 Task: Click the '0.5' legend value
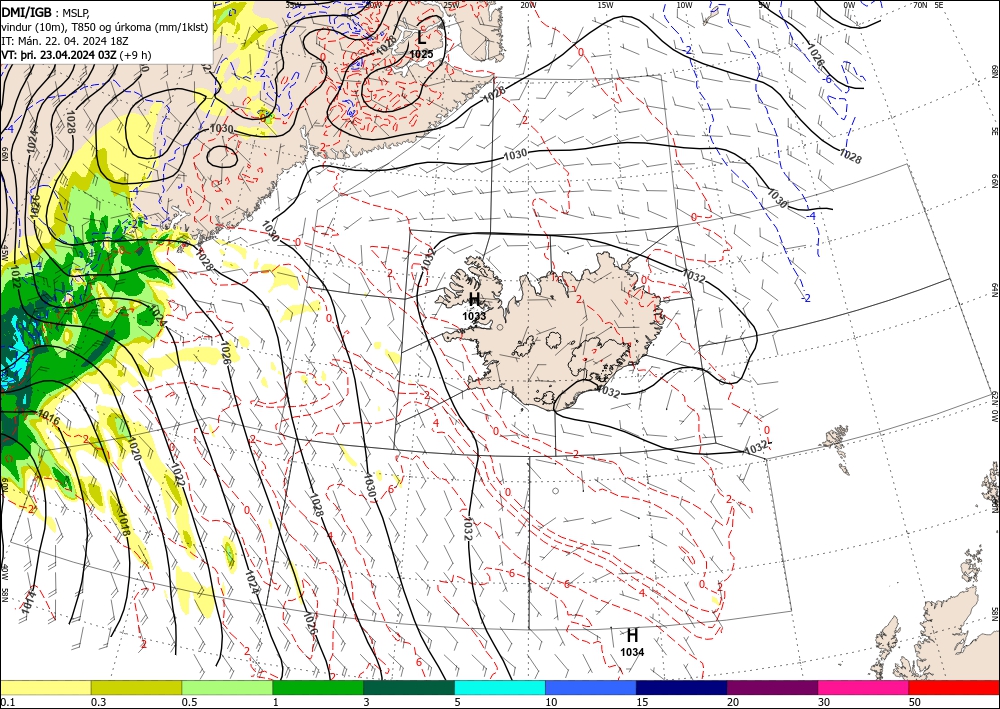(x=189, y=702)
